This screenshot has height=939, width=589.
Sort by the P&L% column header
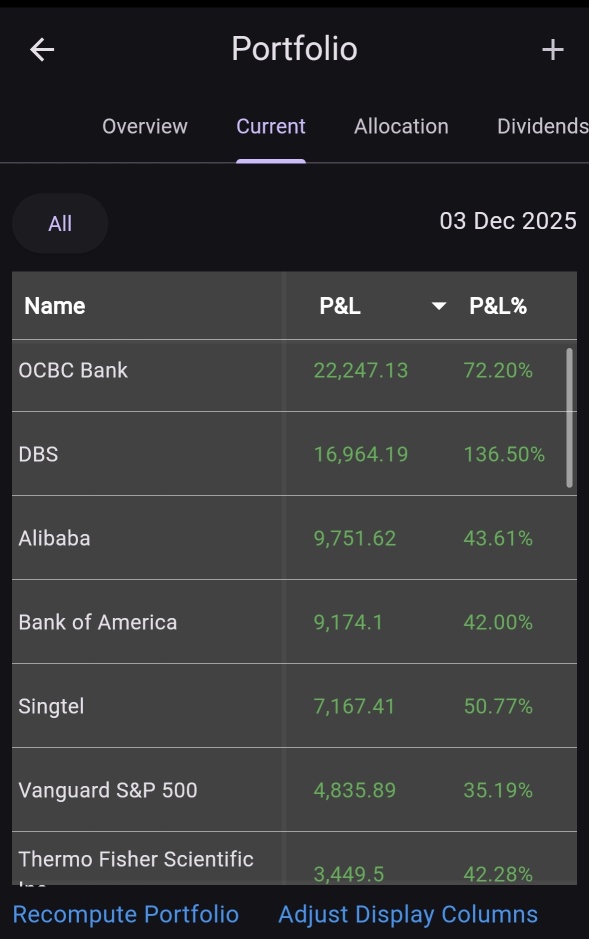498,306
